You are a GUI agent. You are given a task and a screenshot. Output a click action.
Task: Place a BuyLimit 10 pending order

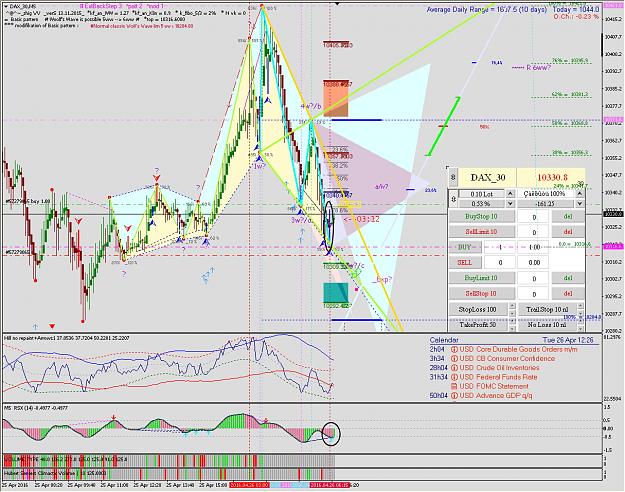coord(482,278)
